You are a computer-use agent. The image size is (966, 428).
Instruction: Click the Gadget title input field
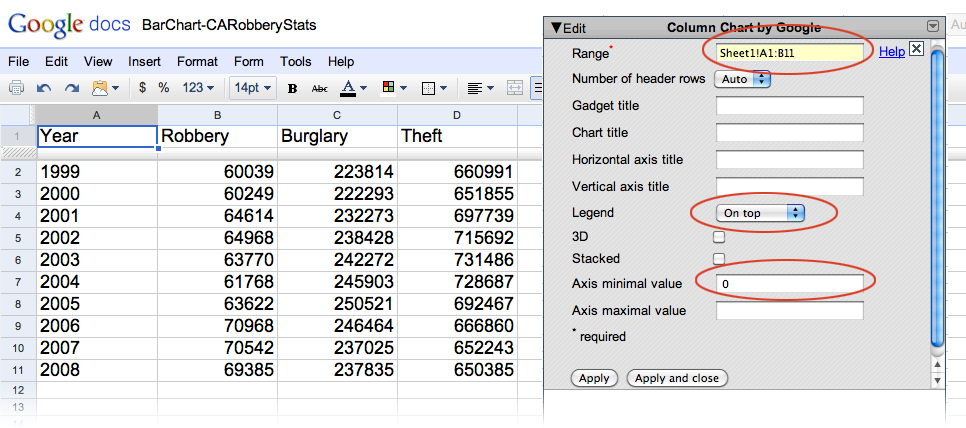tap(790, 105)
